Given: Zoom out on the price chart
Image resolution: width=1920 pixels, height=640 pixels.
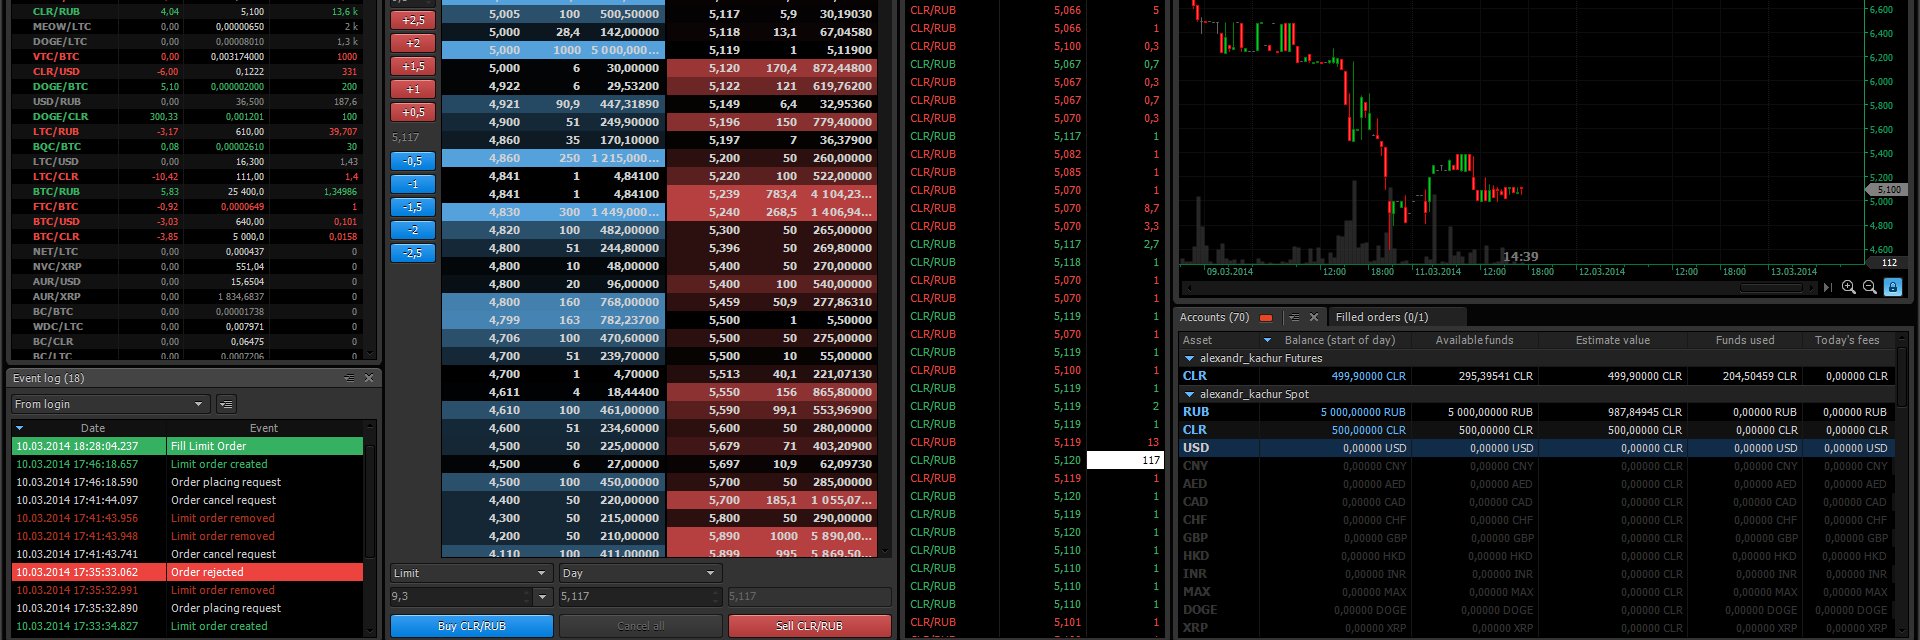Looking at the screenshot, I should pos(1869,287).
